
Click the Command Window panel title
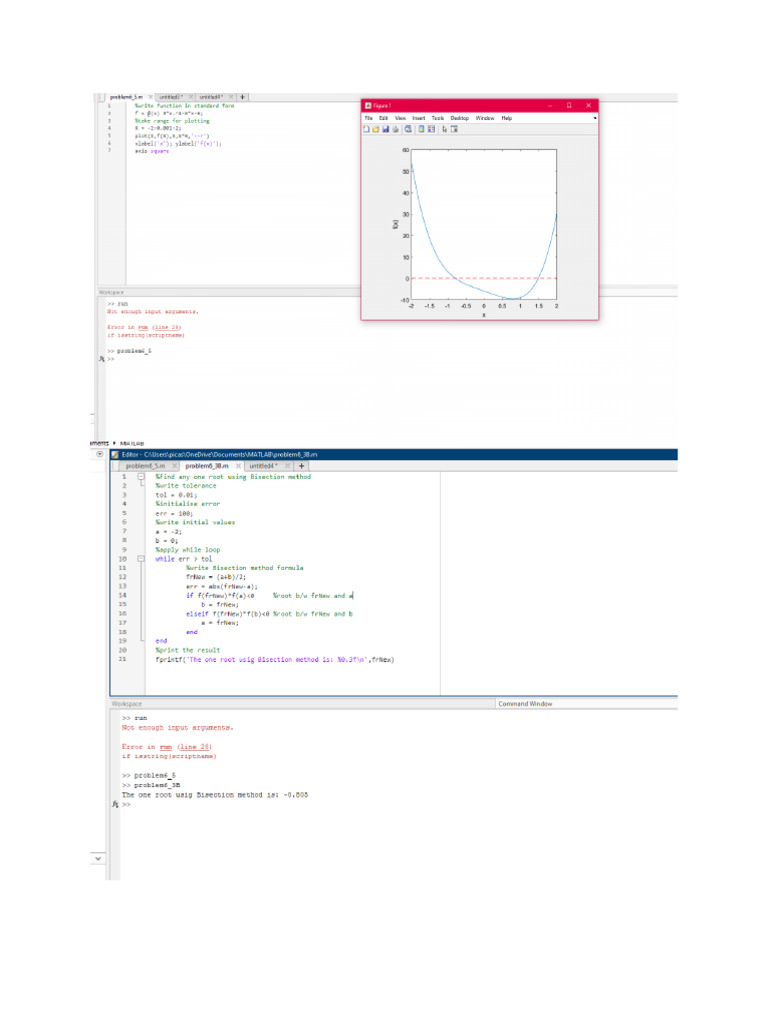pos(525,704)
